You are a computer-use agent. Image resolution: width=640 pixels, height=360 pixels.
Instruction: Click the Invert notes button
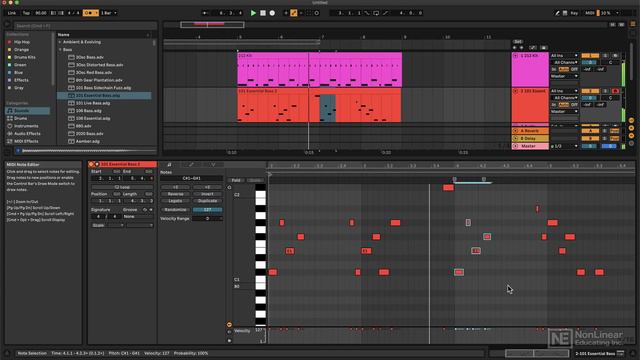click(207, 194)
